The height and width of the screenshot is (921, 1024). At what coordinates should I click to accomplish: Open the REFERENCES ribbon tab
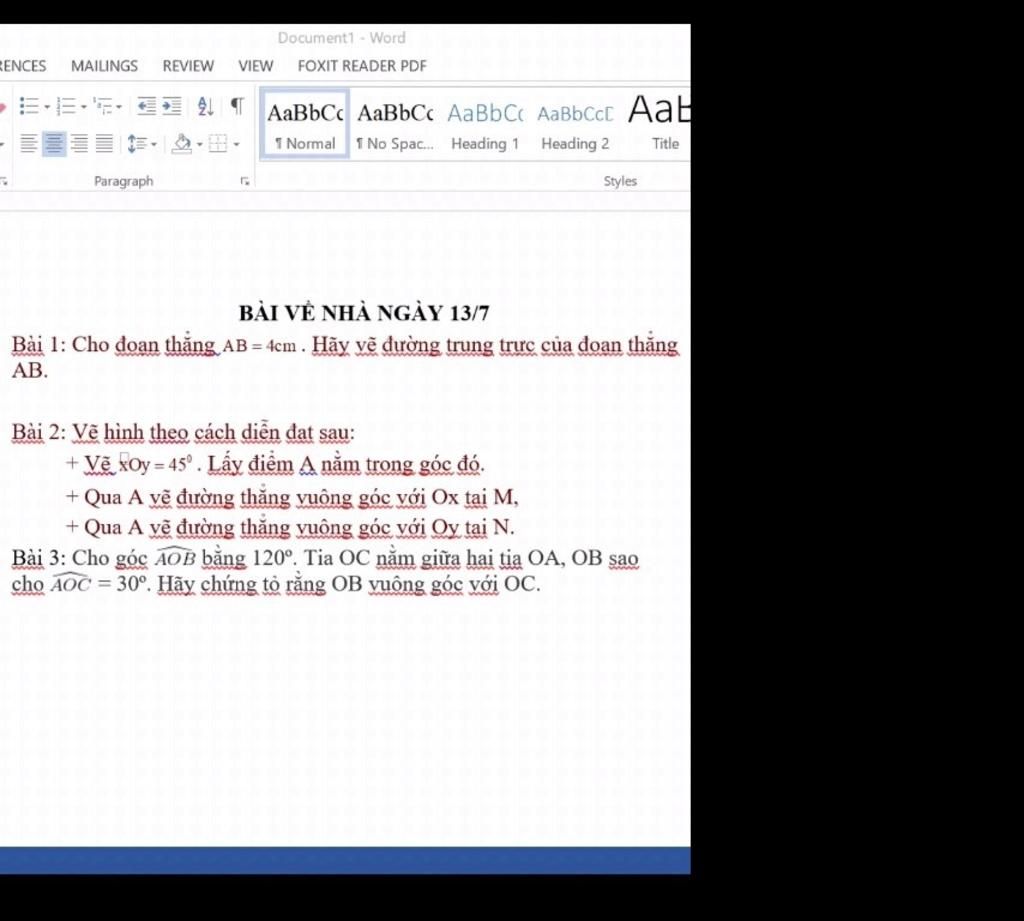tap(22, 66)
